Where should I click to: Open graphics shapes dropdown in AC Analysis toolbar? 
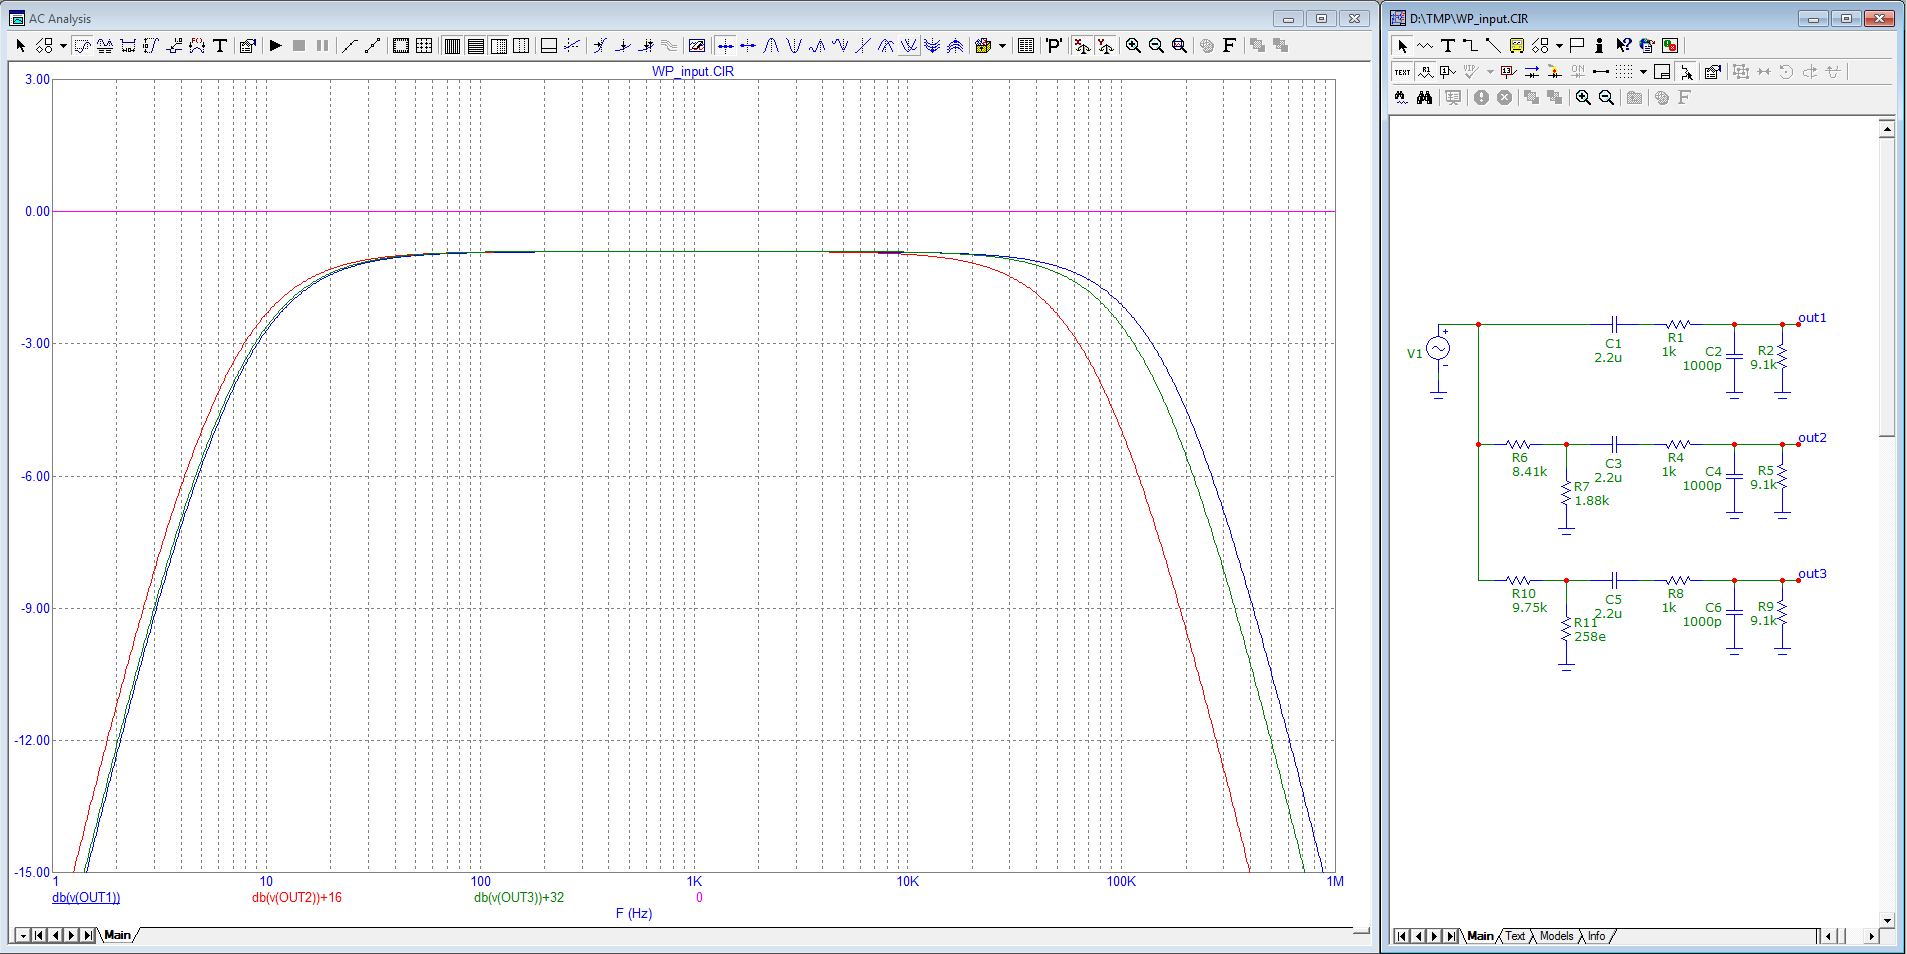pyautogui.click(x=63, y=45)
